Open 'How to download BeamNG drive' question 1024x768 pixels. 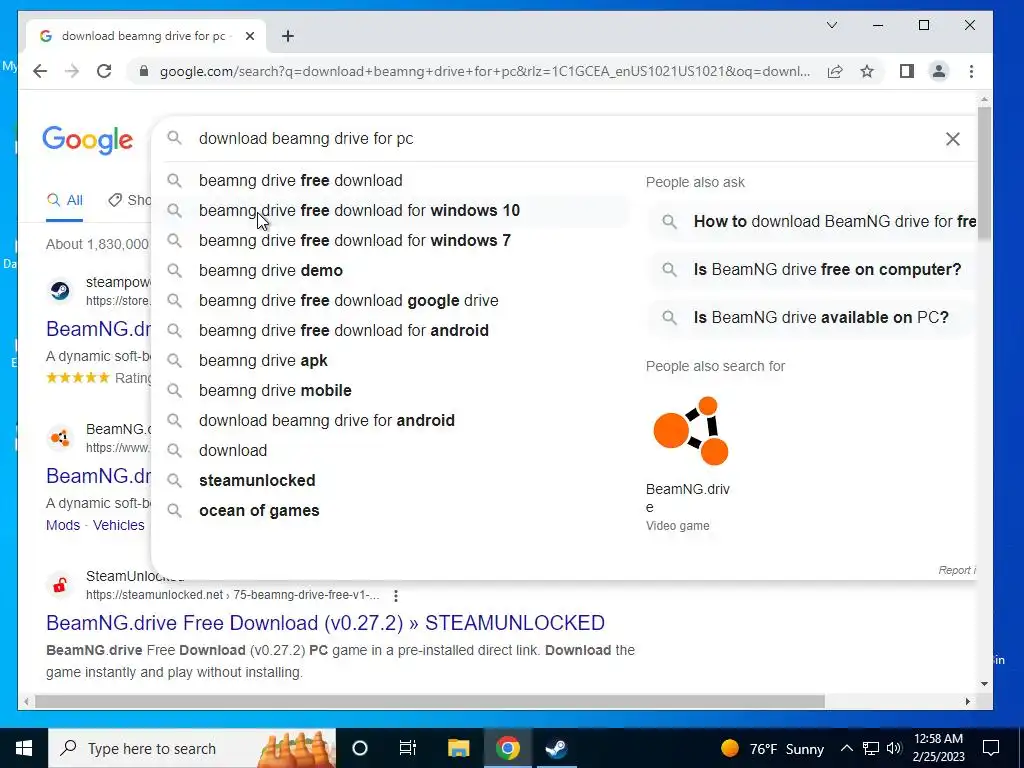(813, 221)
